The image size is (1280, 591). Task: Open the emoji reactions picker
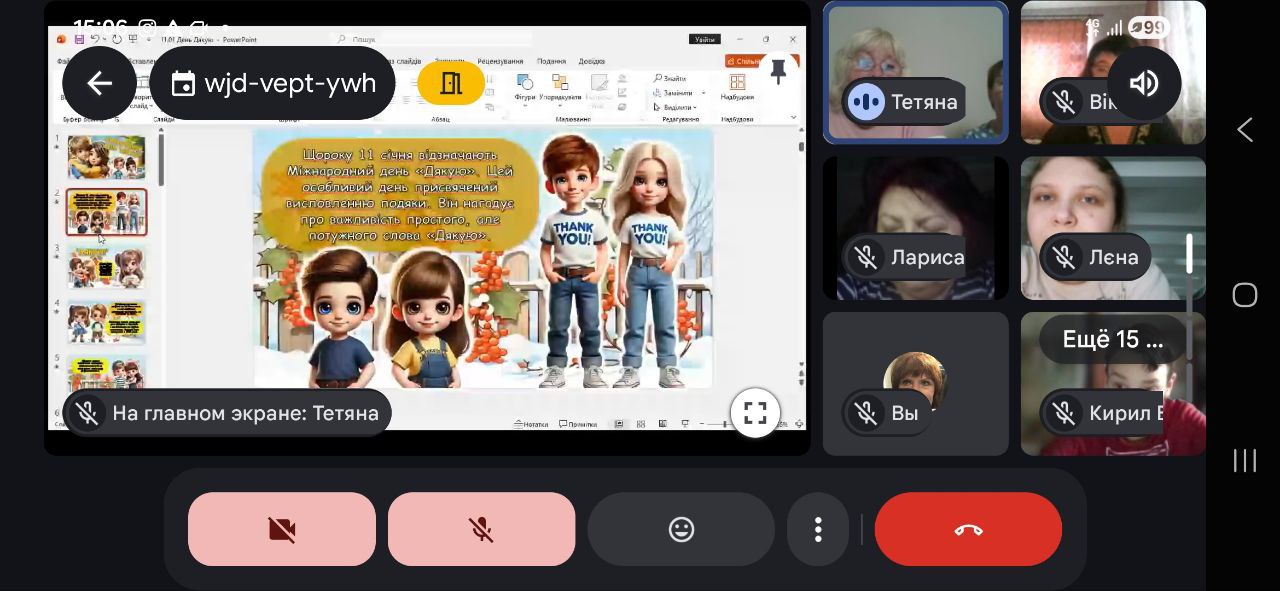681,529
